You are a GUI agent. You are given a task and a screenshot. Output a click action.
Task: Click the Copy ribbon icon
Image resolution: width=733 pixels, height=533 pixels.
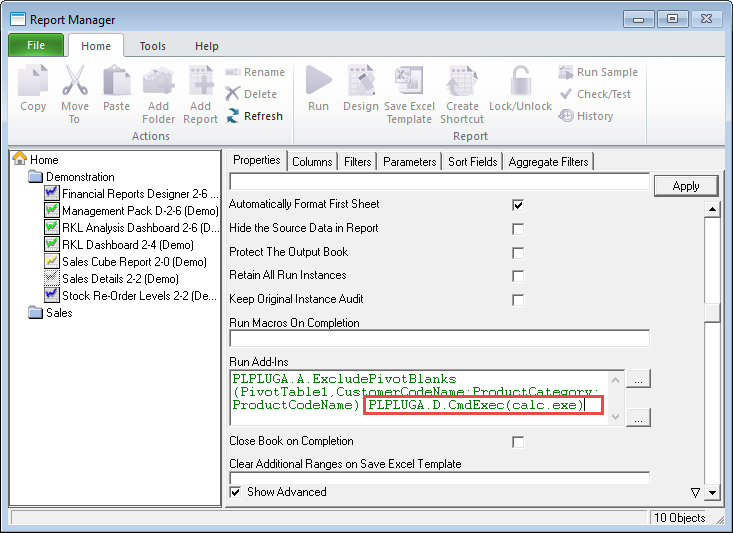[33, 80]
